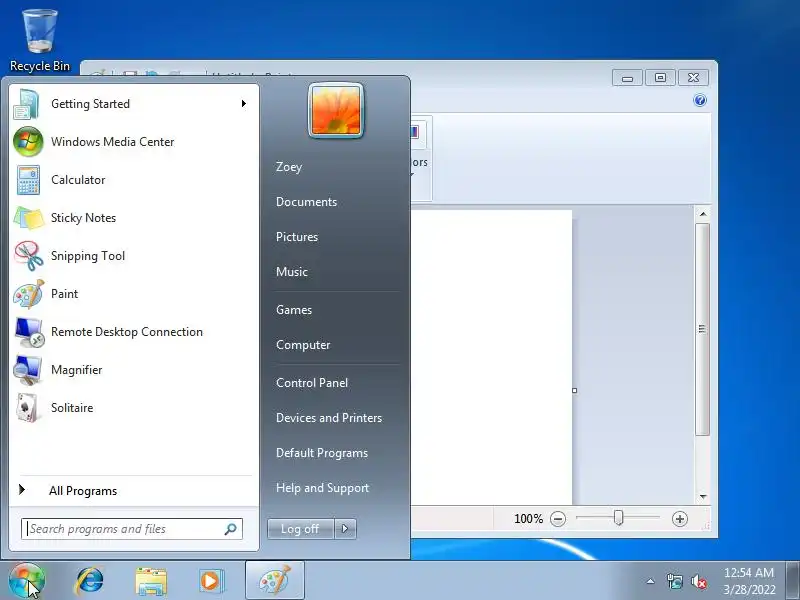
Task: Open Sticky Notes
Action: [x=134, y=218]
